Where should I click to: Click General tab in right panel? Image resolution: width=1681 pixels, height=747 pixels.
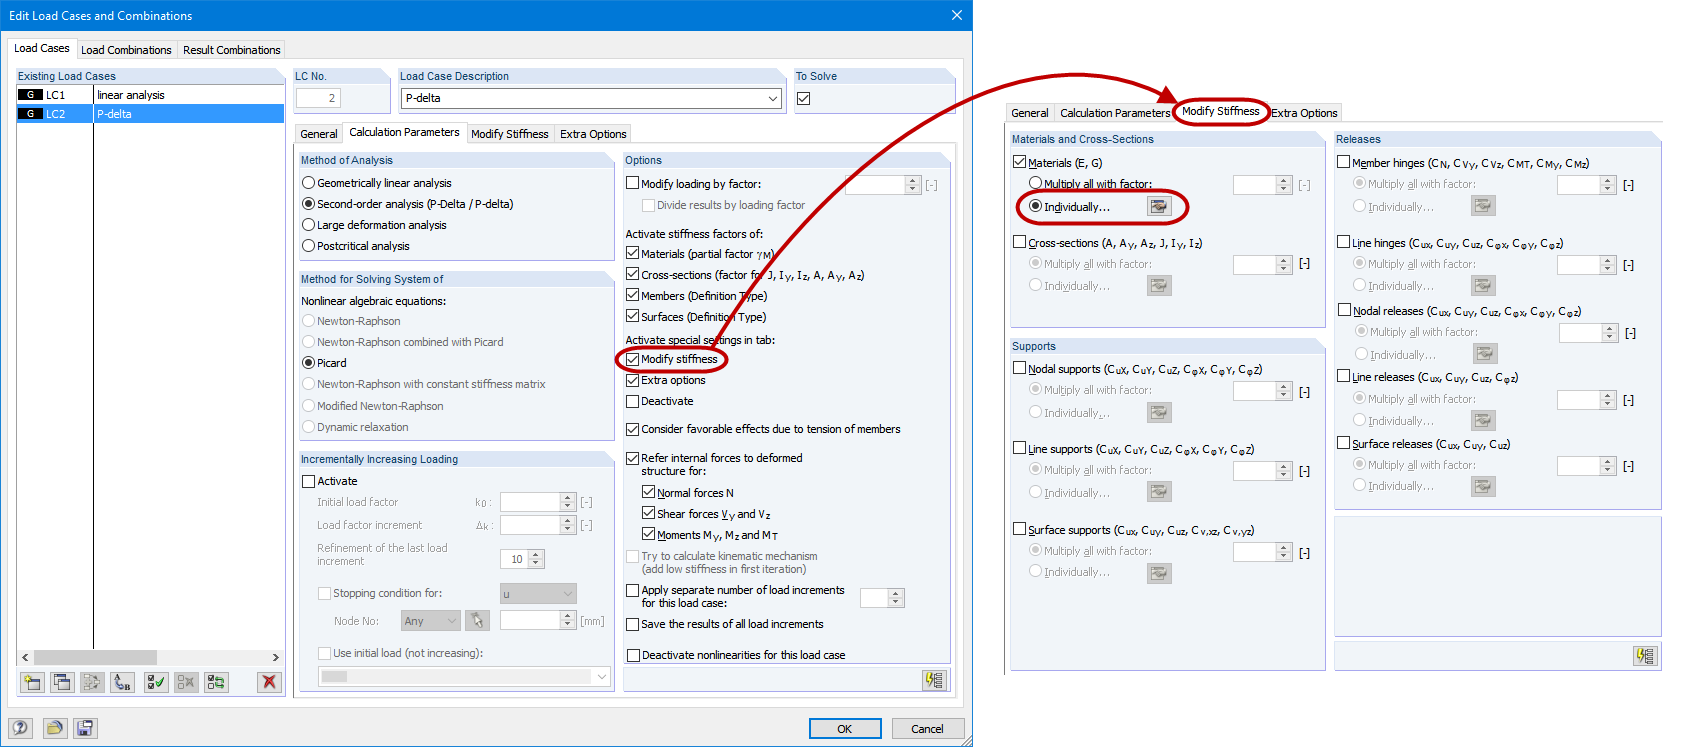click(x=1030, y=113)
